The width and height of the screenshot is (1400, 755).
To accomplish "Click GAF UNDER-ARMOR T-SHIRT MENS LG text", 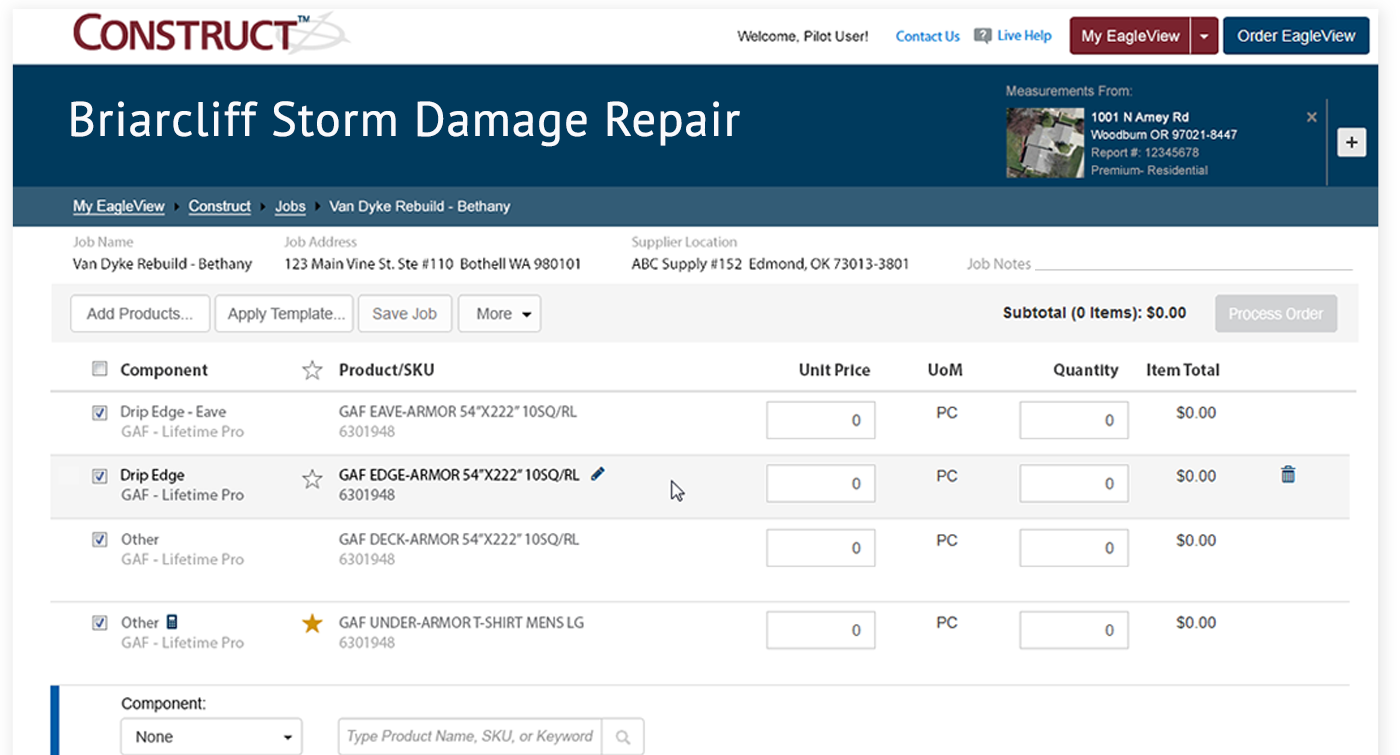I will click(x=461, y=622).
